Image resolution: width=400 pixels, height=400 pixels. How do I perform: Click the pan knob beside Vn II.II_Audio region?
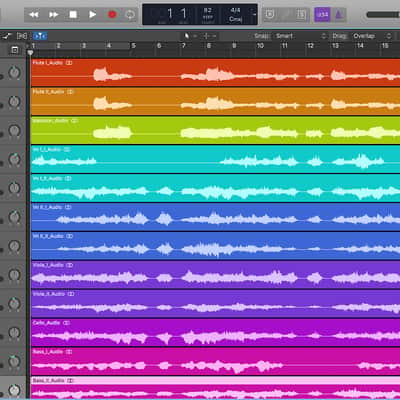click(x=14, y=246)
